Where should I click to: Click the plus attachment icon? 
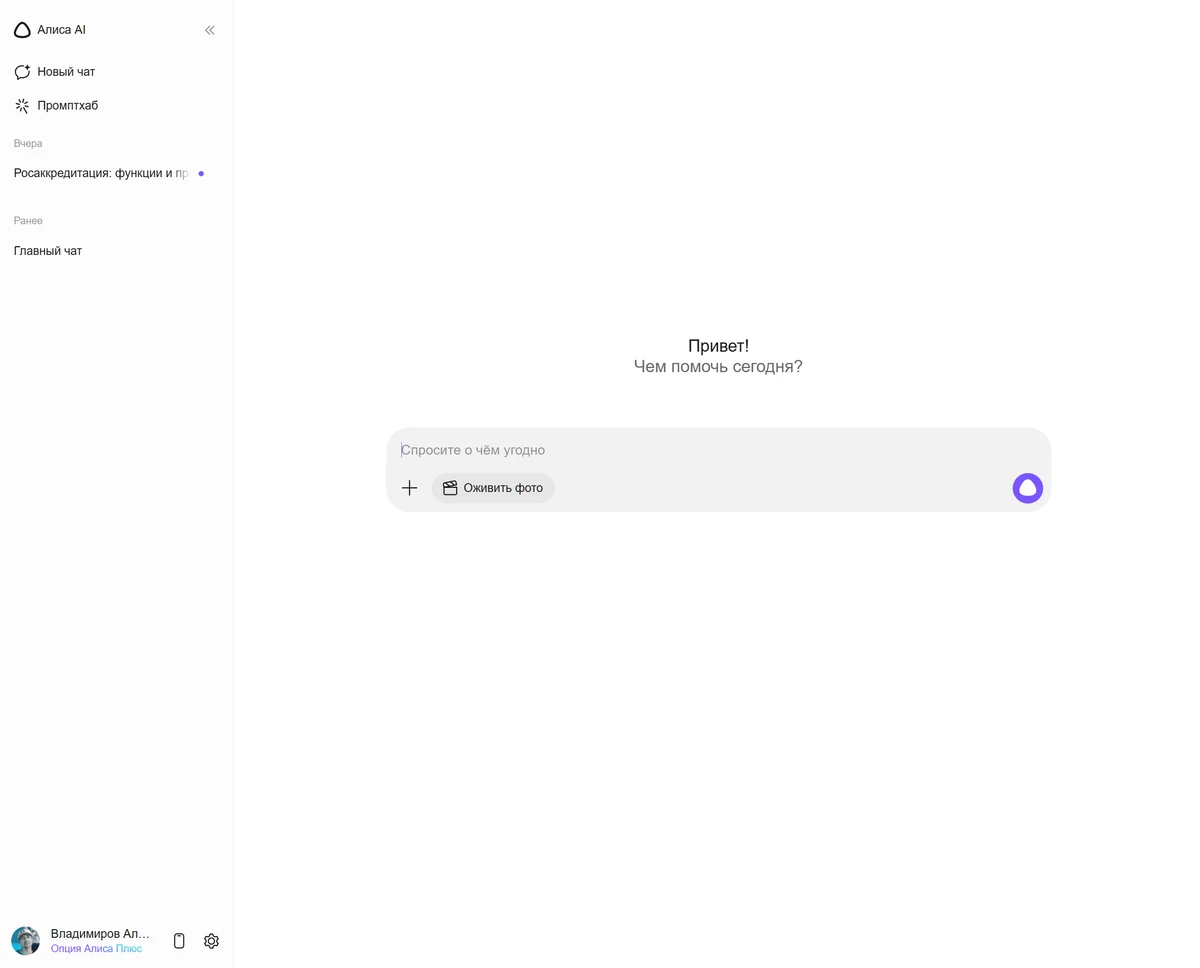click(x=409, y=488)
